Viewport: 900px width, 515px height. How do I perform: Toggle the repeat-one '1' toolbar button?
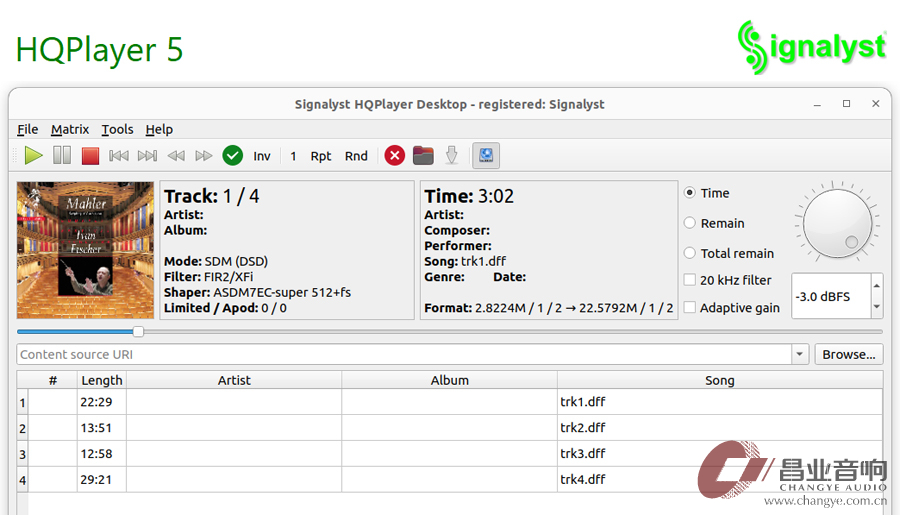(x=293, y=156)
